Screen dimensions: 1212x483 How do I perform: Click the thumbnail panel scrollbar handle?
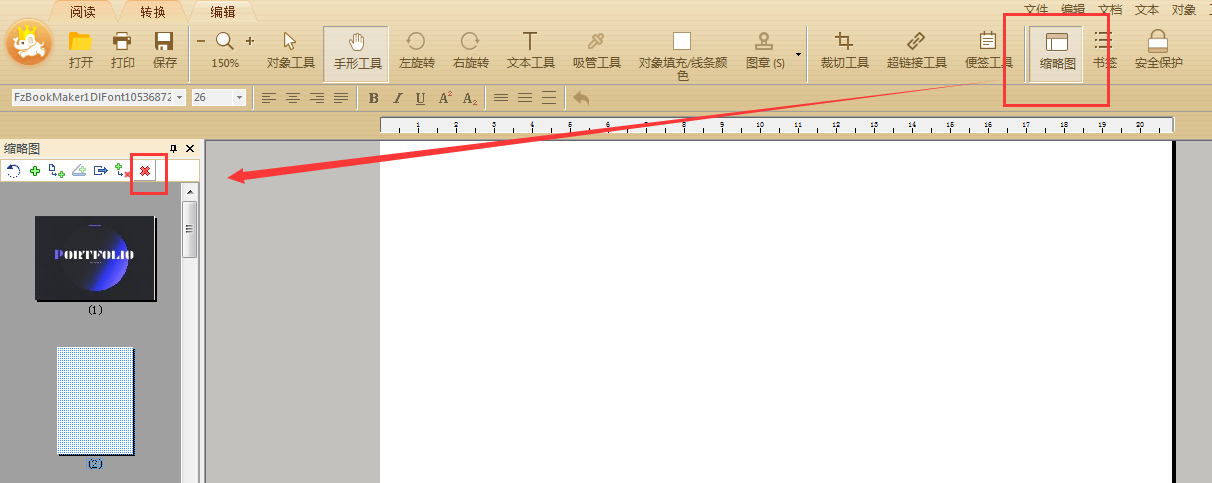tap(190, 229)
